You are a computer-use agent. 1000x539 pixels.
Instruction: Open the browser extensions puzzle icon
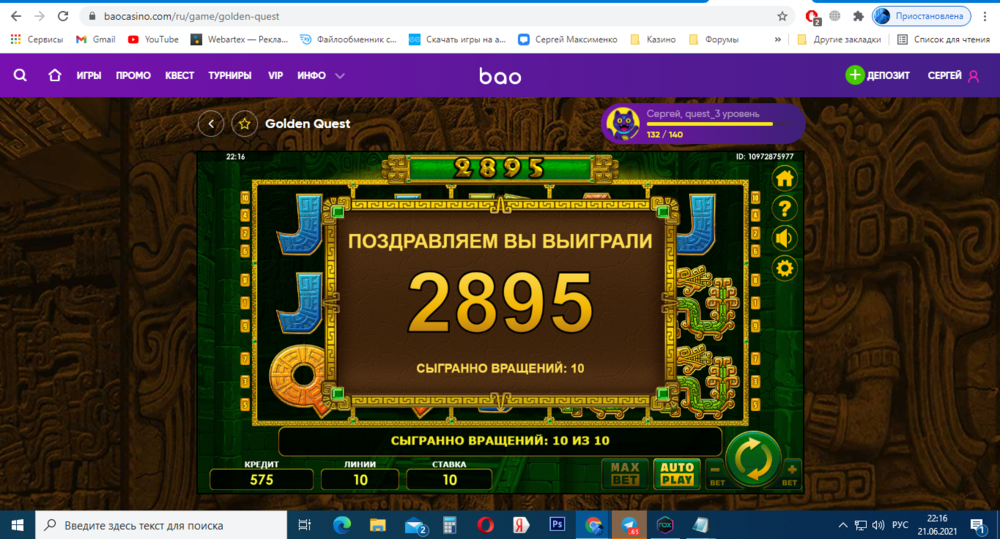[x=858, y=16]
